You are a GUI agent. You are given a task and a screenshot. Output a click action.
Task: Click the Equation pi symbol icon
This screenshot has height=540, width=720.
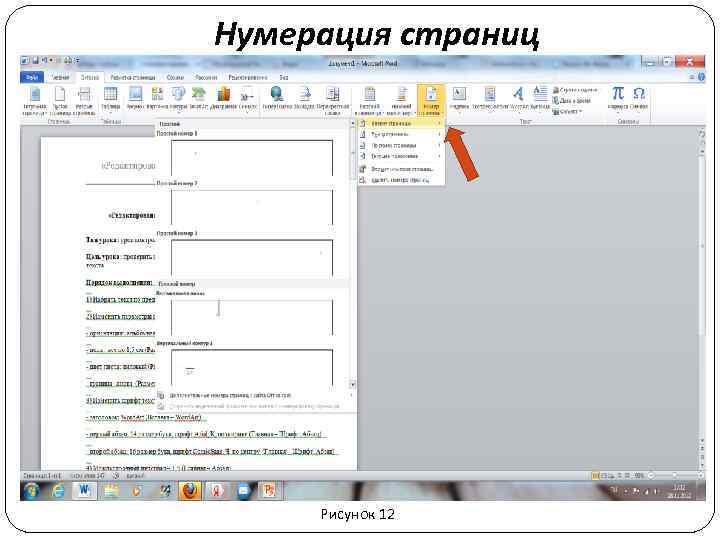618,99
